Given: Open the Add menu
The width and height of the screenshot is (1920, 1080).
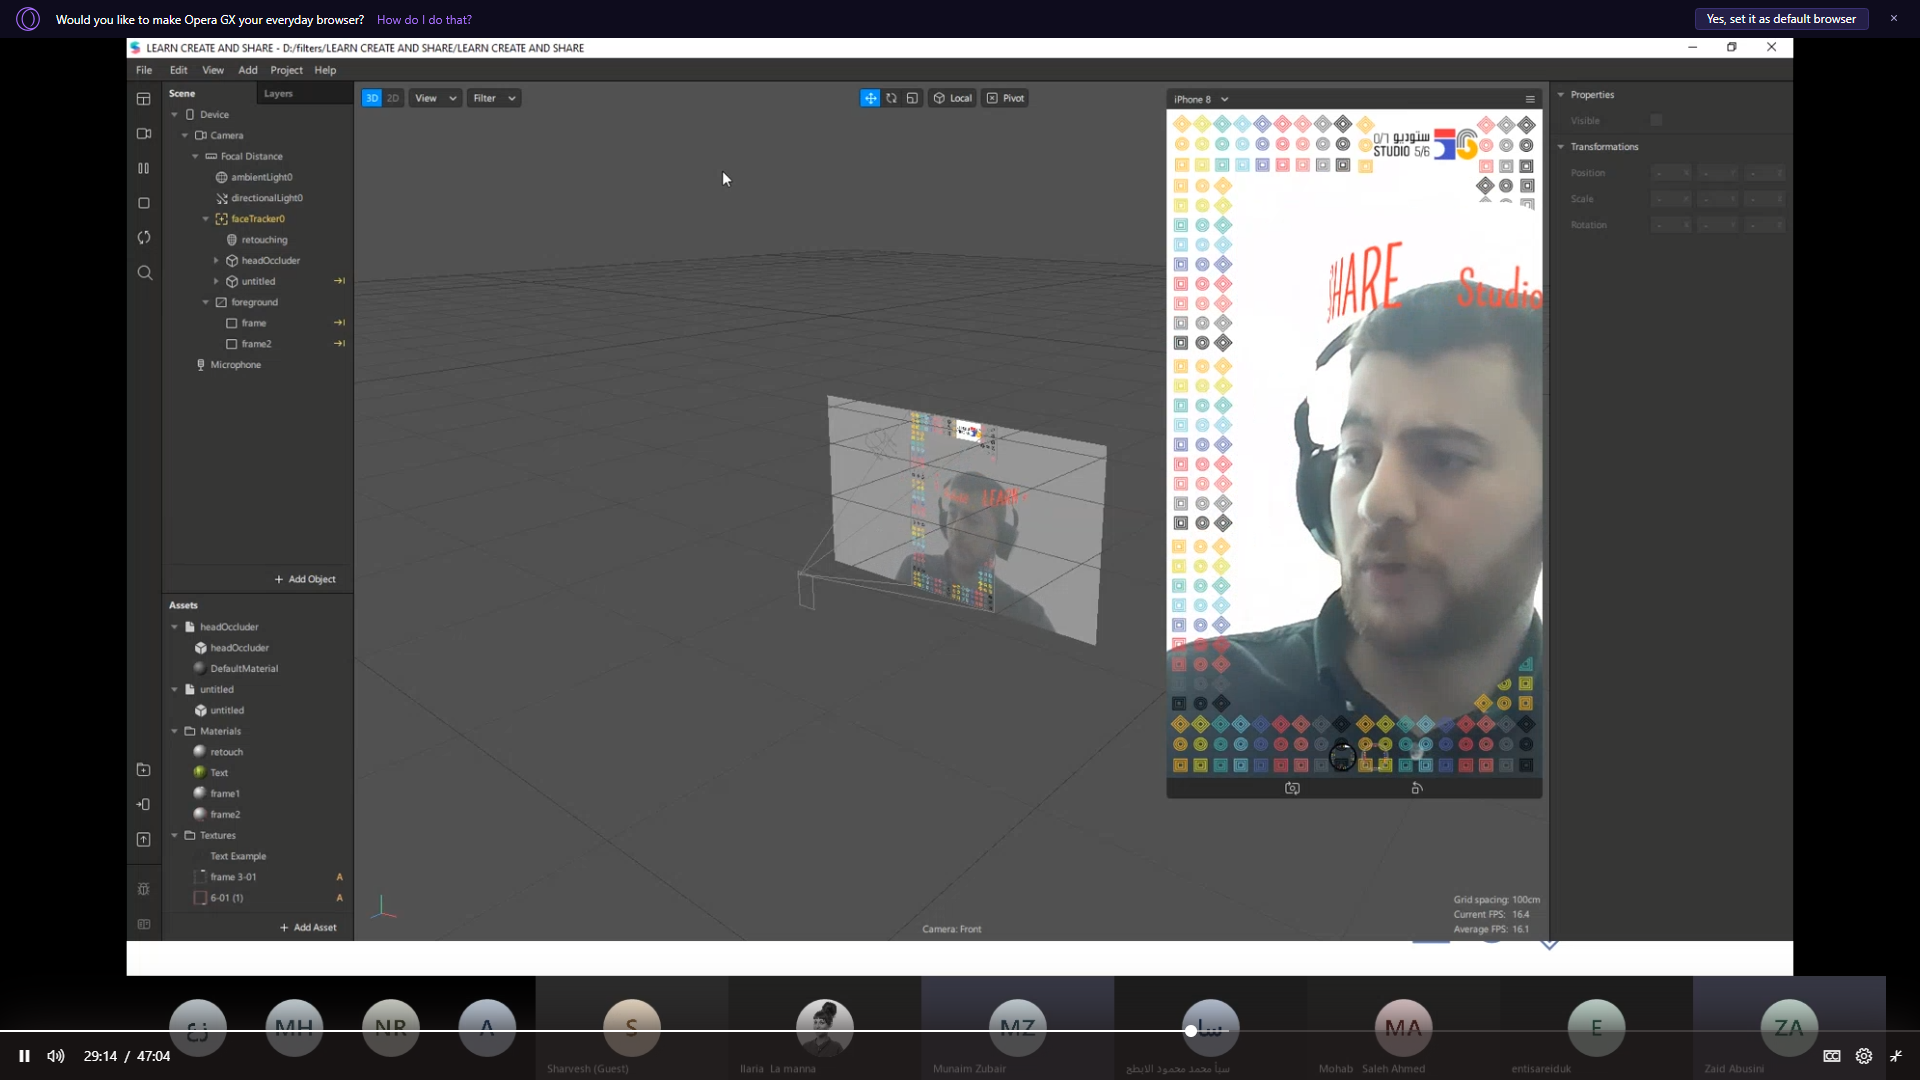Looking at the screenshot, I should (248, 70).
